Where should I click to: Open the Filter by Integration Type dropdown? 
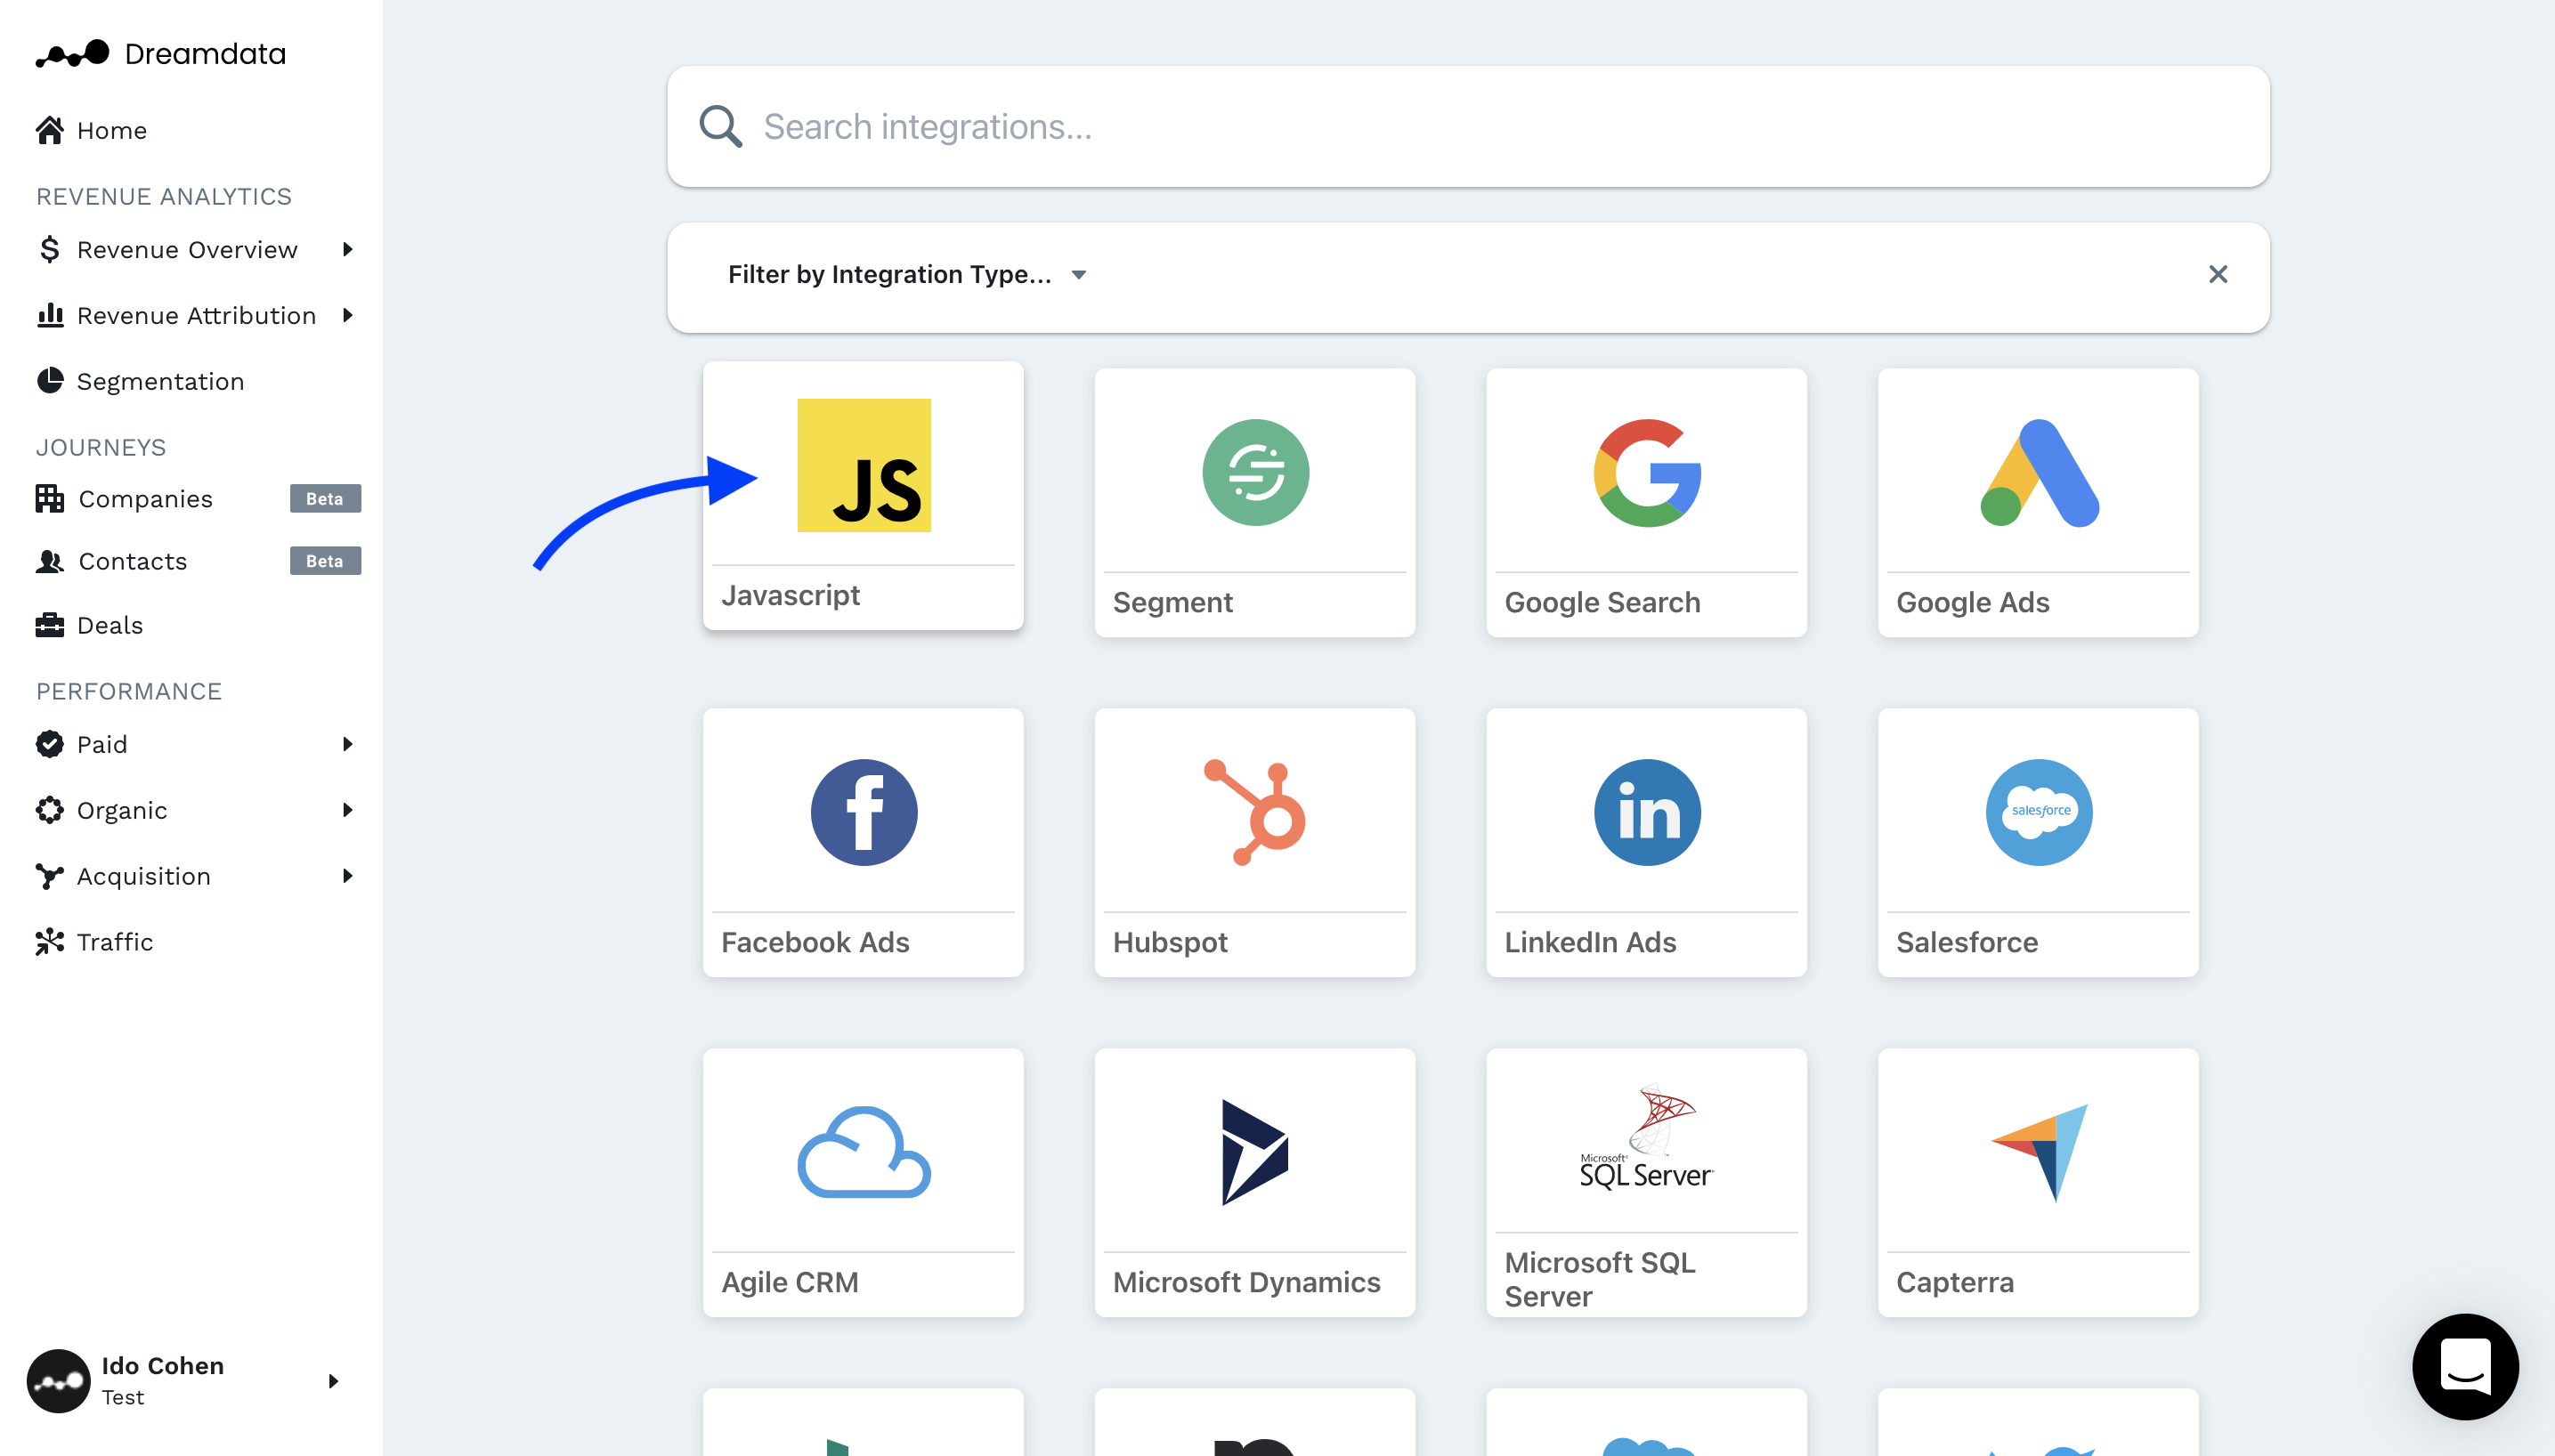(x=907, y=274)
